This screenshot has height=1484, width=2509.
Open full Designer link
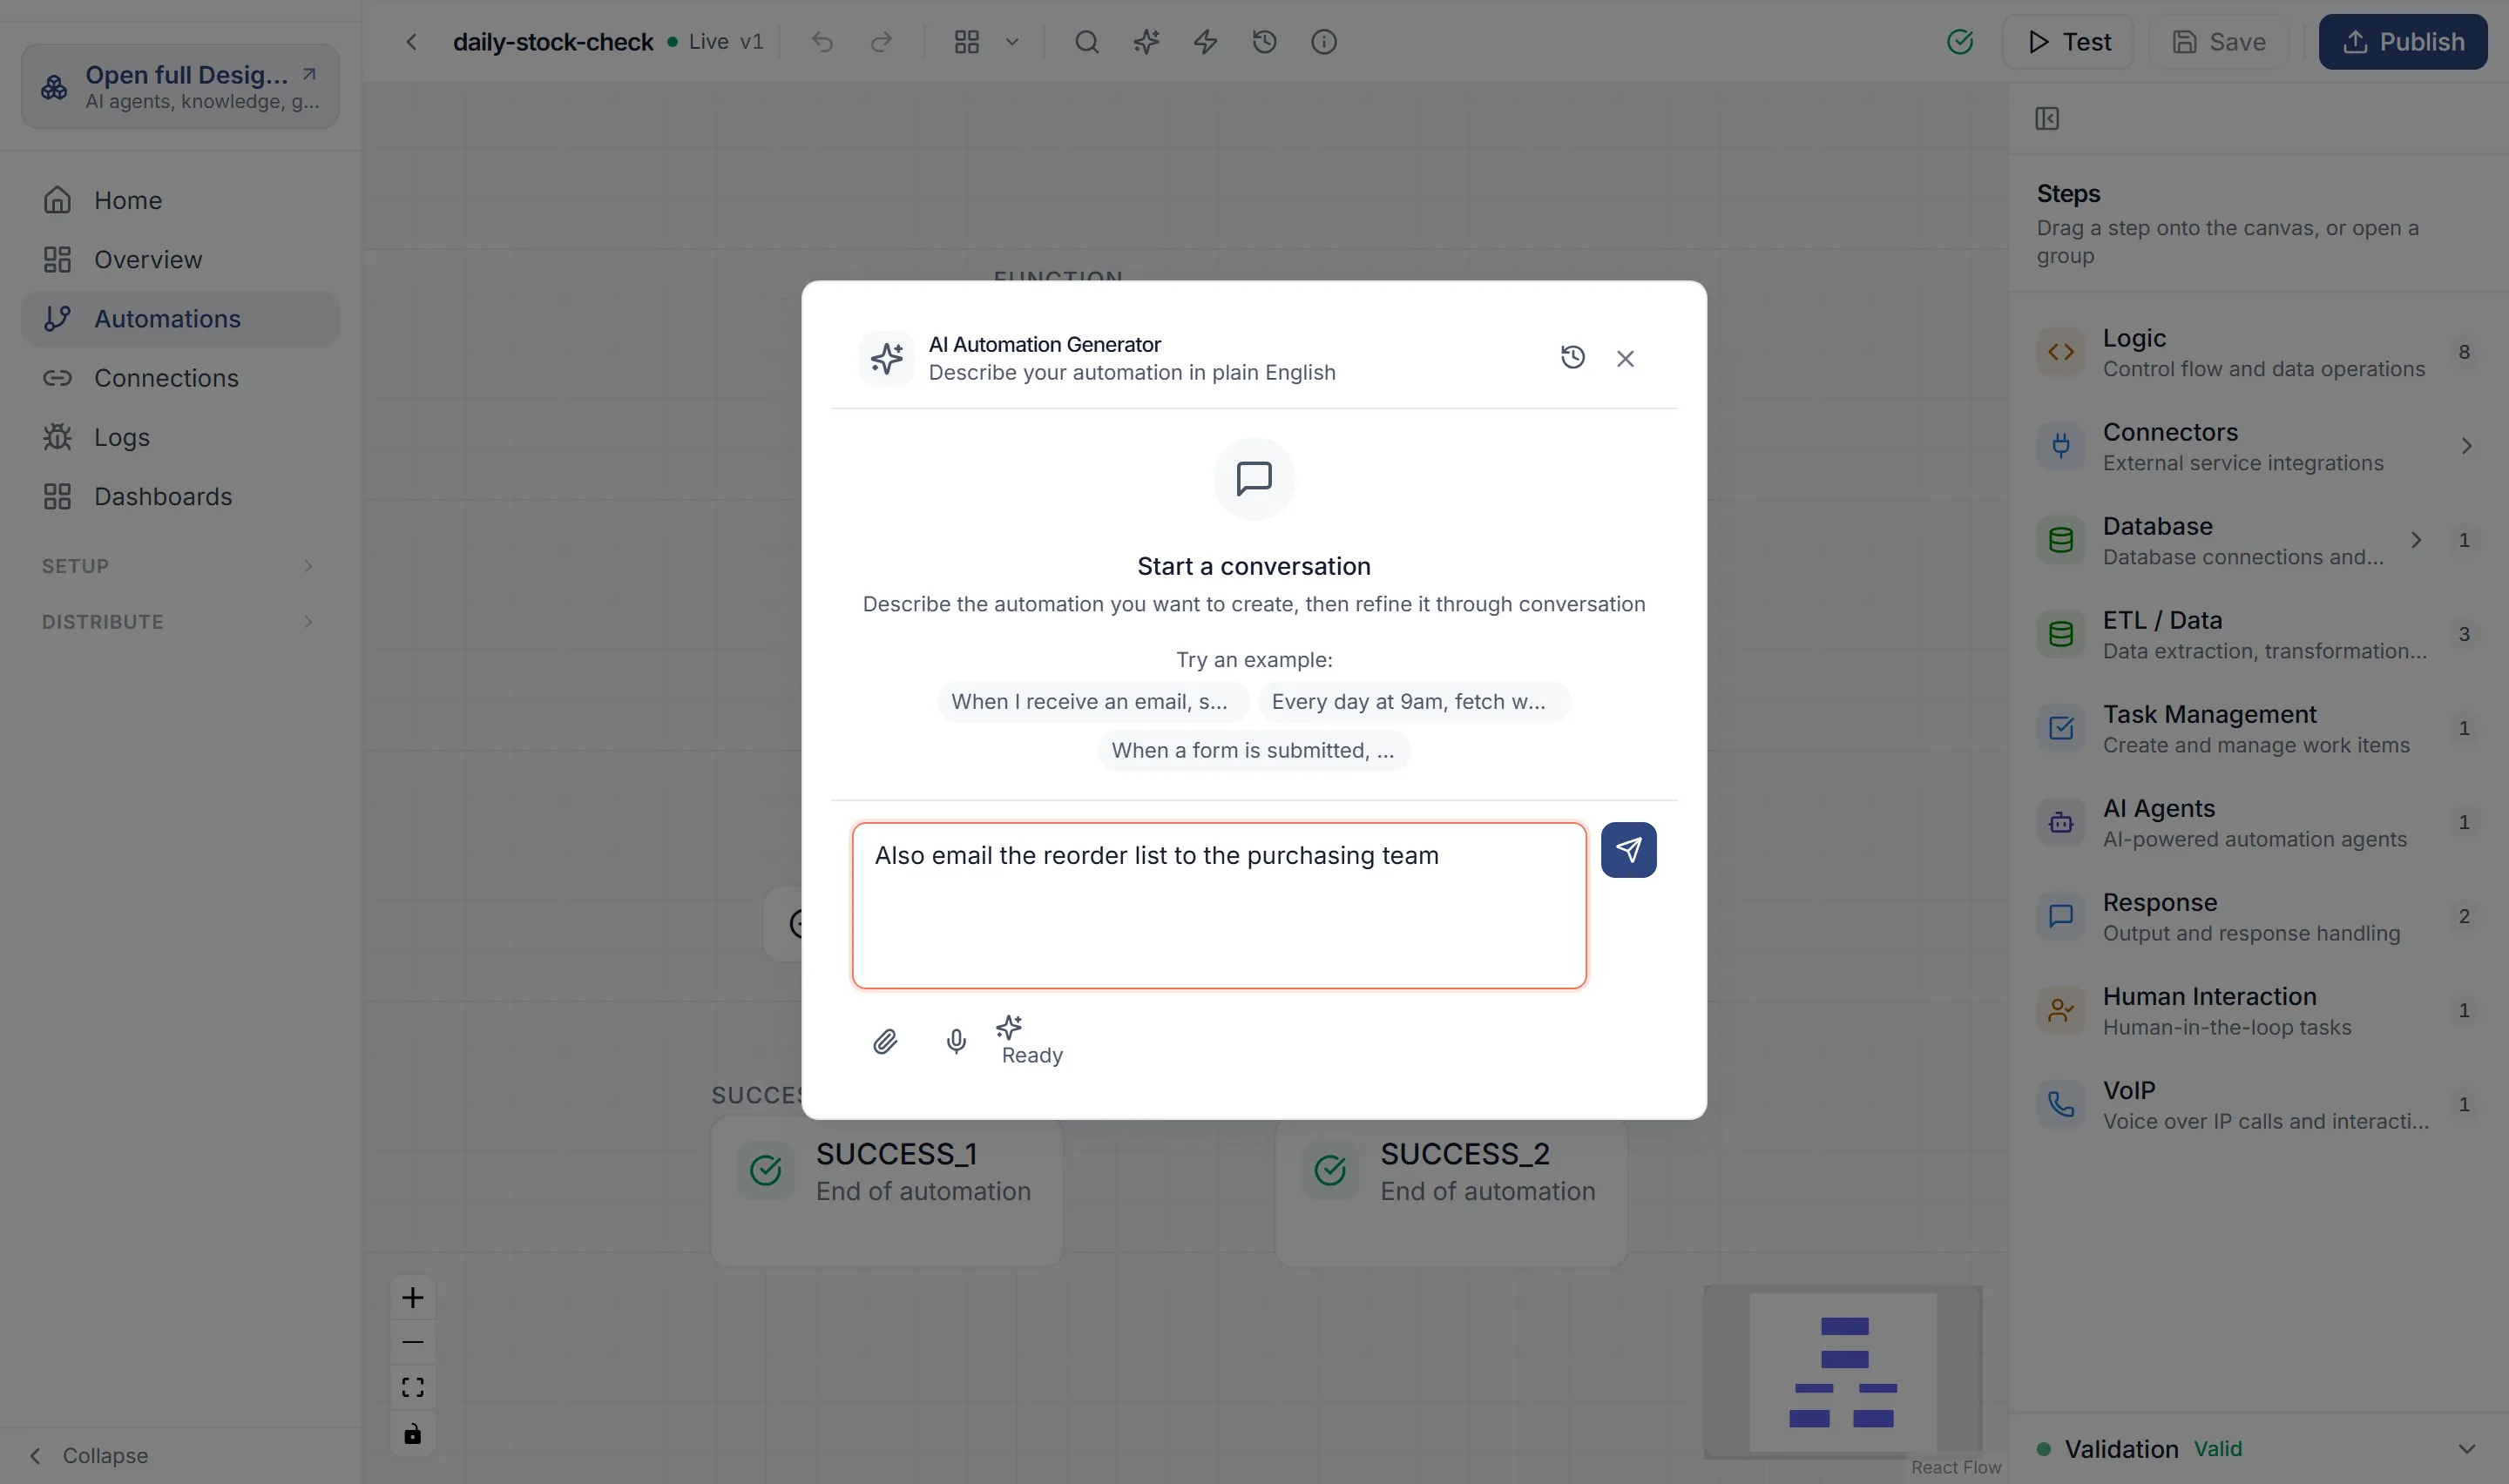(180, 86)
